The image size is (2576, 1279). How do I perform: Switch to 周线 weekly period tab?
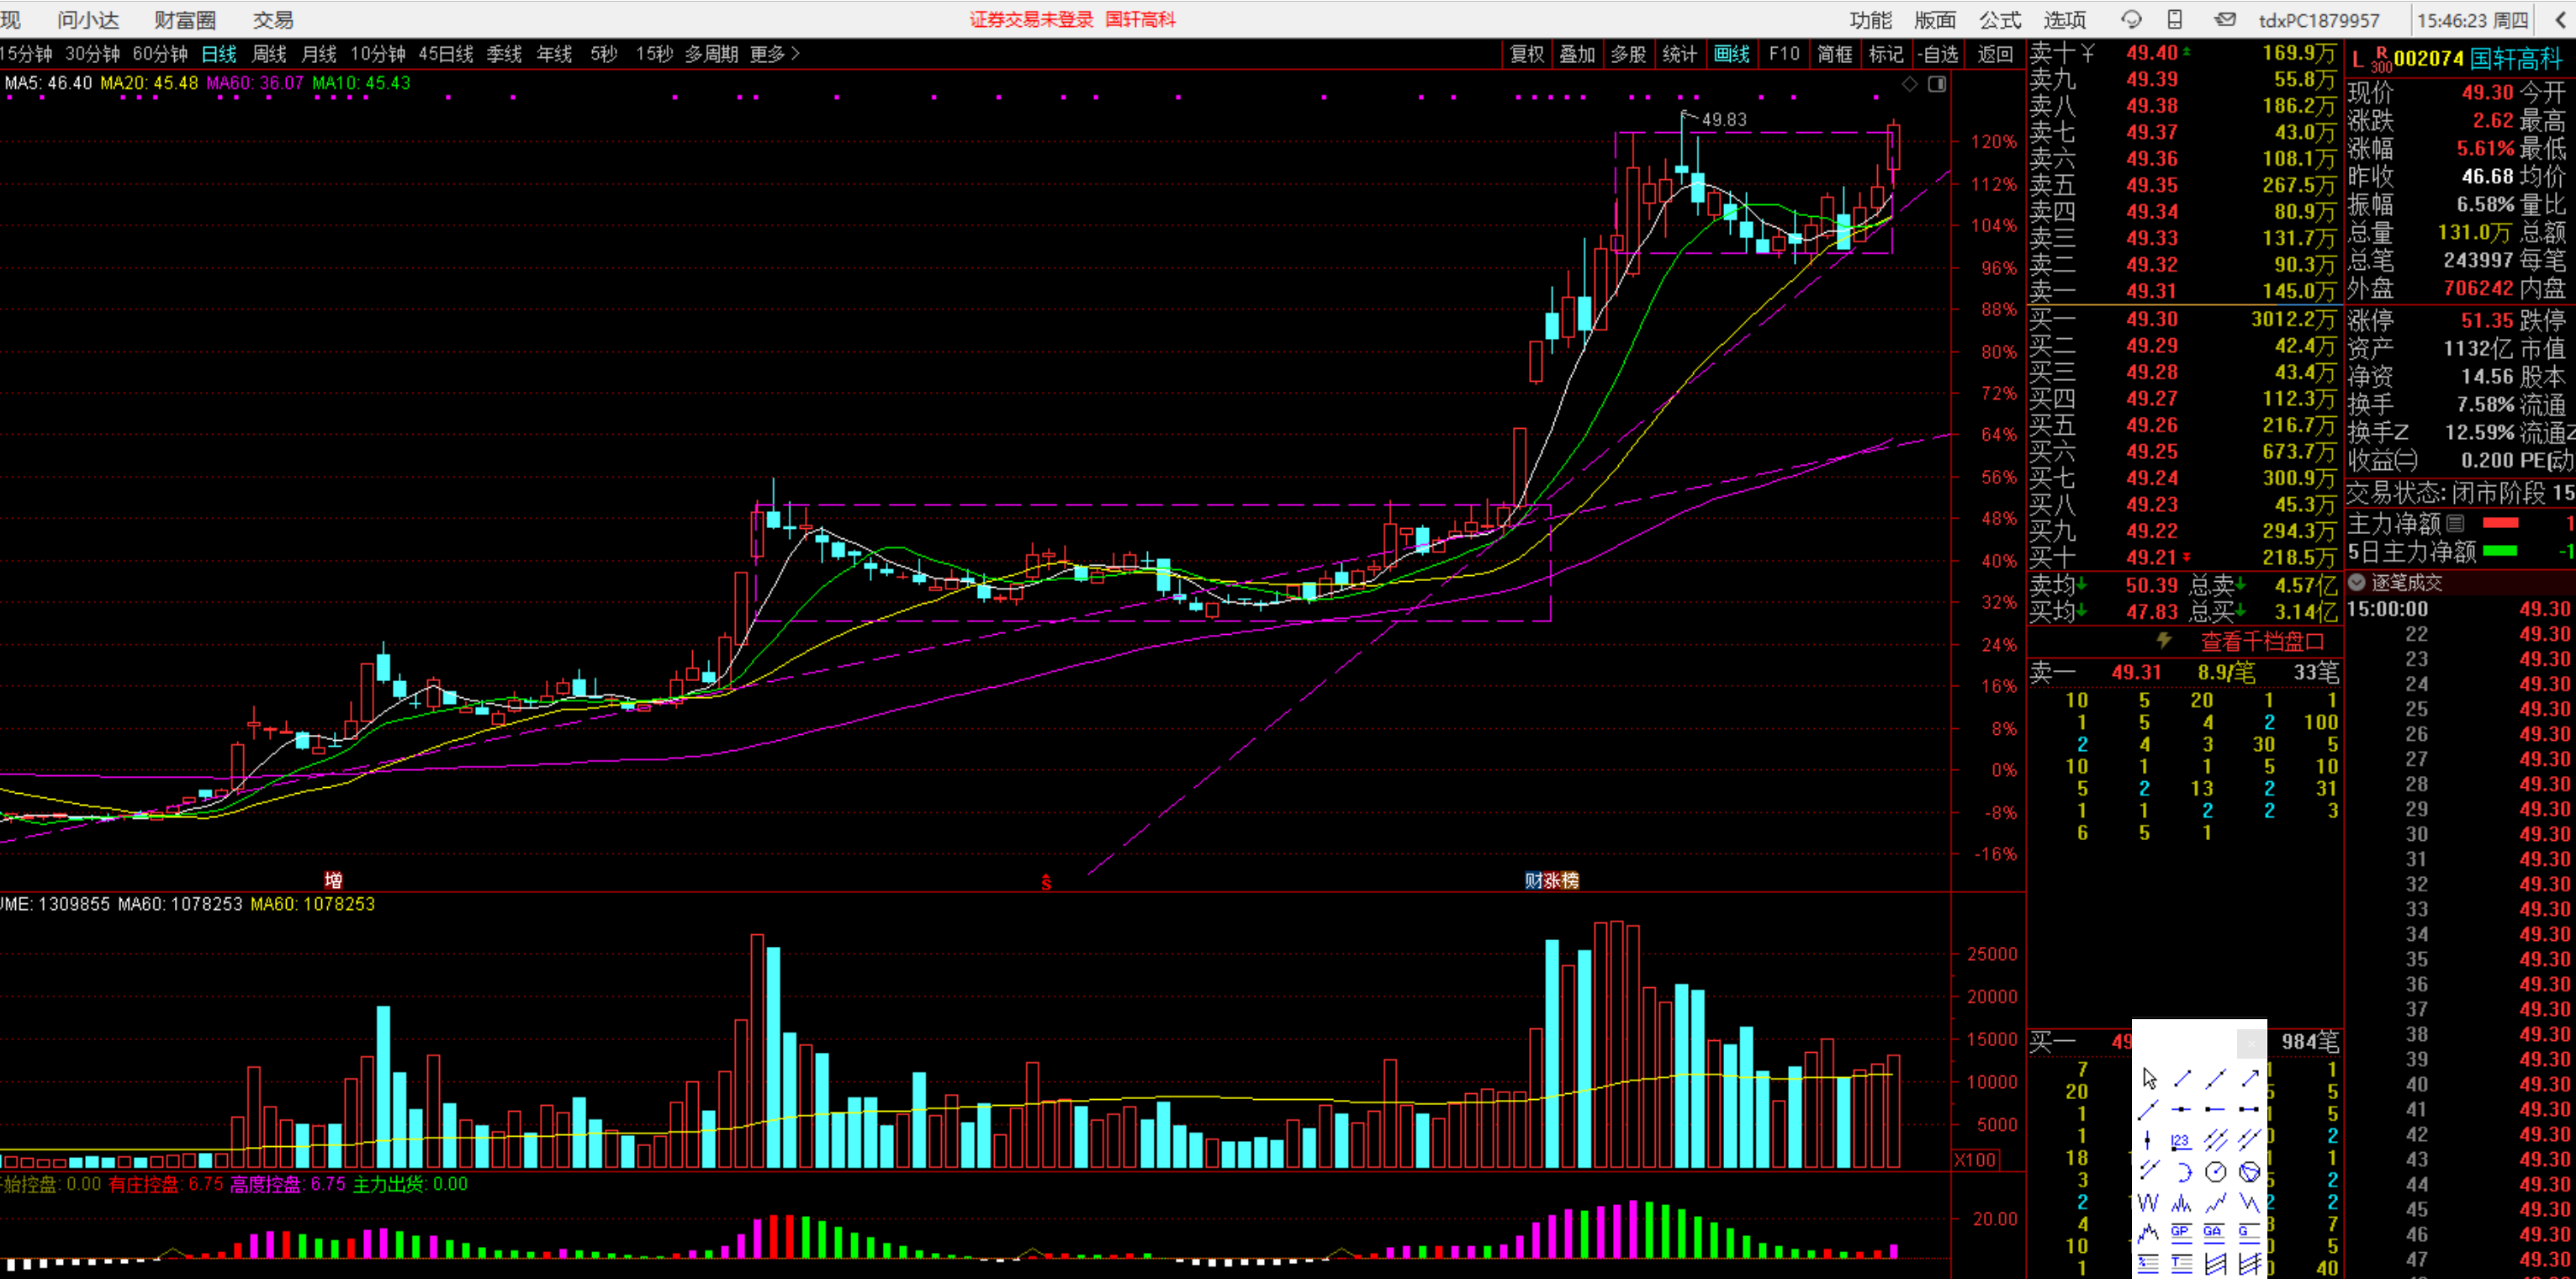269,54
